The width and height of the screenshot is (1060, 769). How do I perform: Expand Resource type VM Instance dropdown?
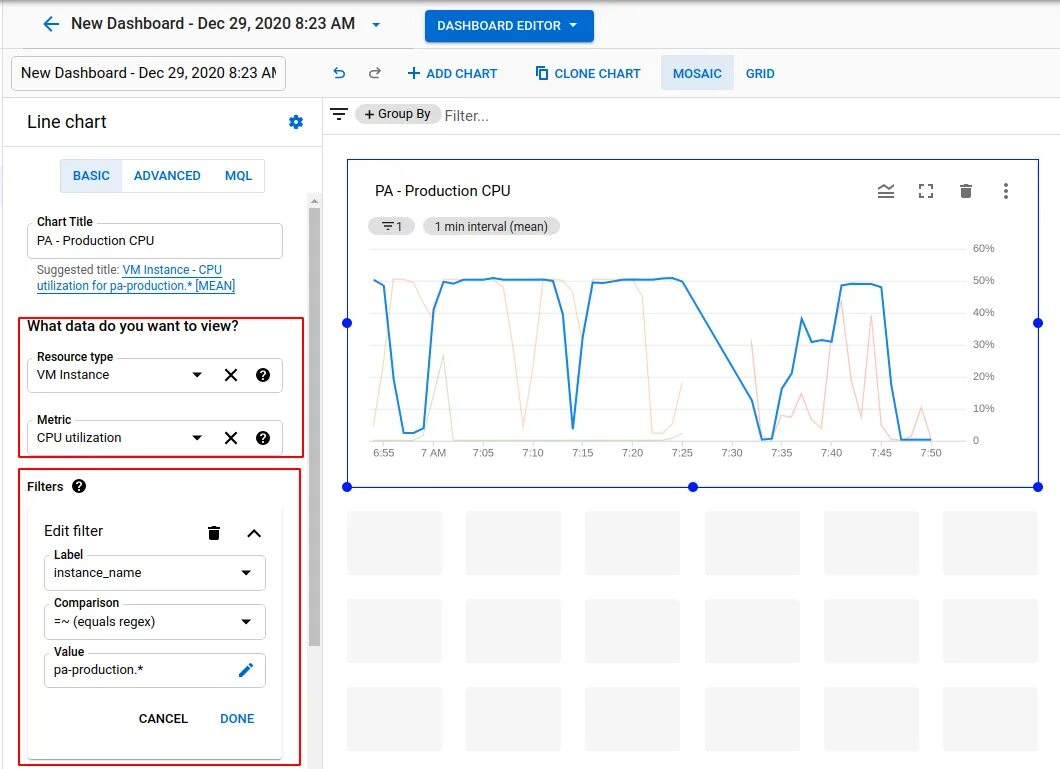197,375
